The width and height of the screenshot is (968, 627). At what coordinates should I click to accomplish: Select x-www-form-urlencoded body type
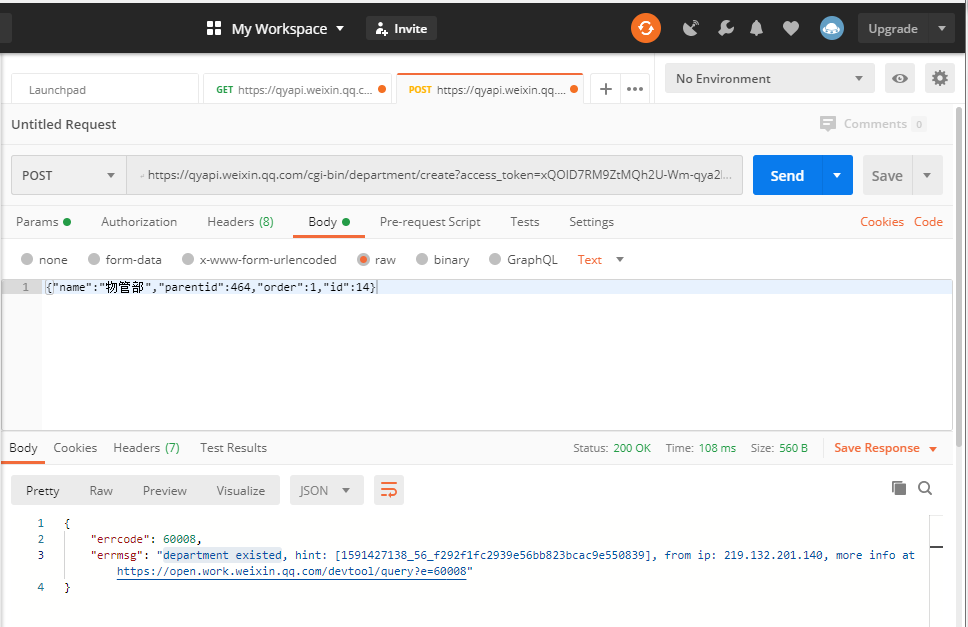click(188, 259)
